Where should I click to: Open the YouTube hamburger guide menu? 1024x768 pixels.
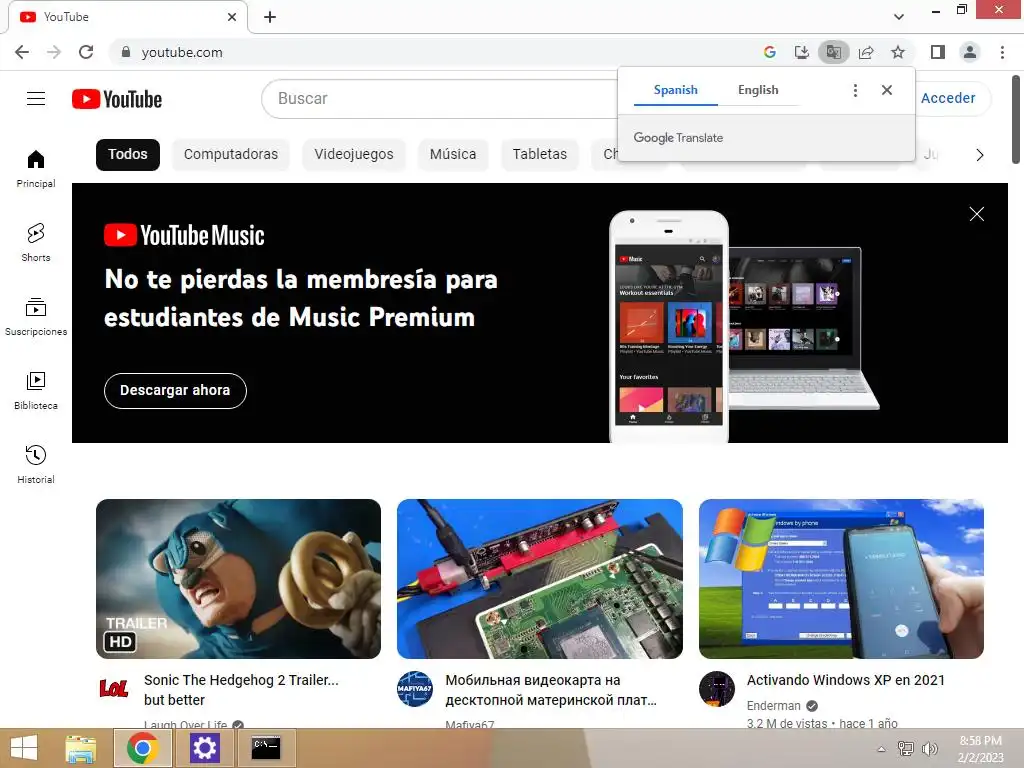coord(36,99)
